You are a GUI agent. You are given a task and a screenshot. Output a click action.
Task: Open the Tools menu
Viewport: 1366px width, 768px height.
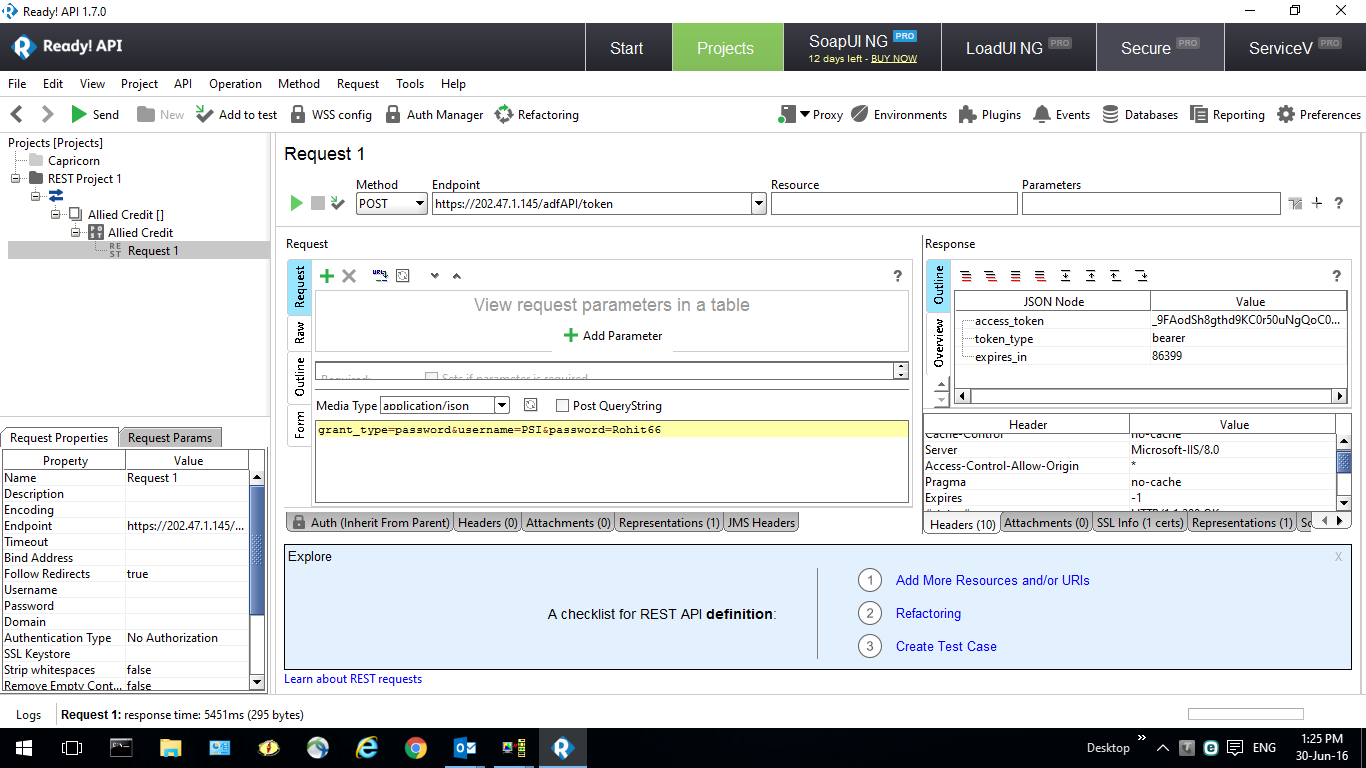410,84
